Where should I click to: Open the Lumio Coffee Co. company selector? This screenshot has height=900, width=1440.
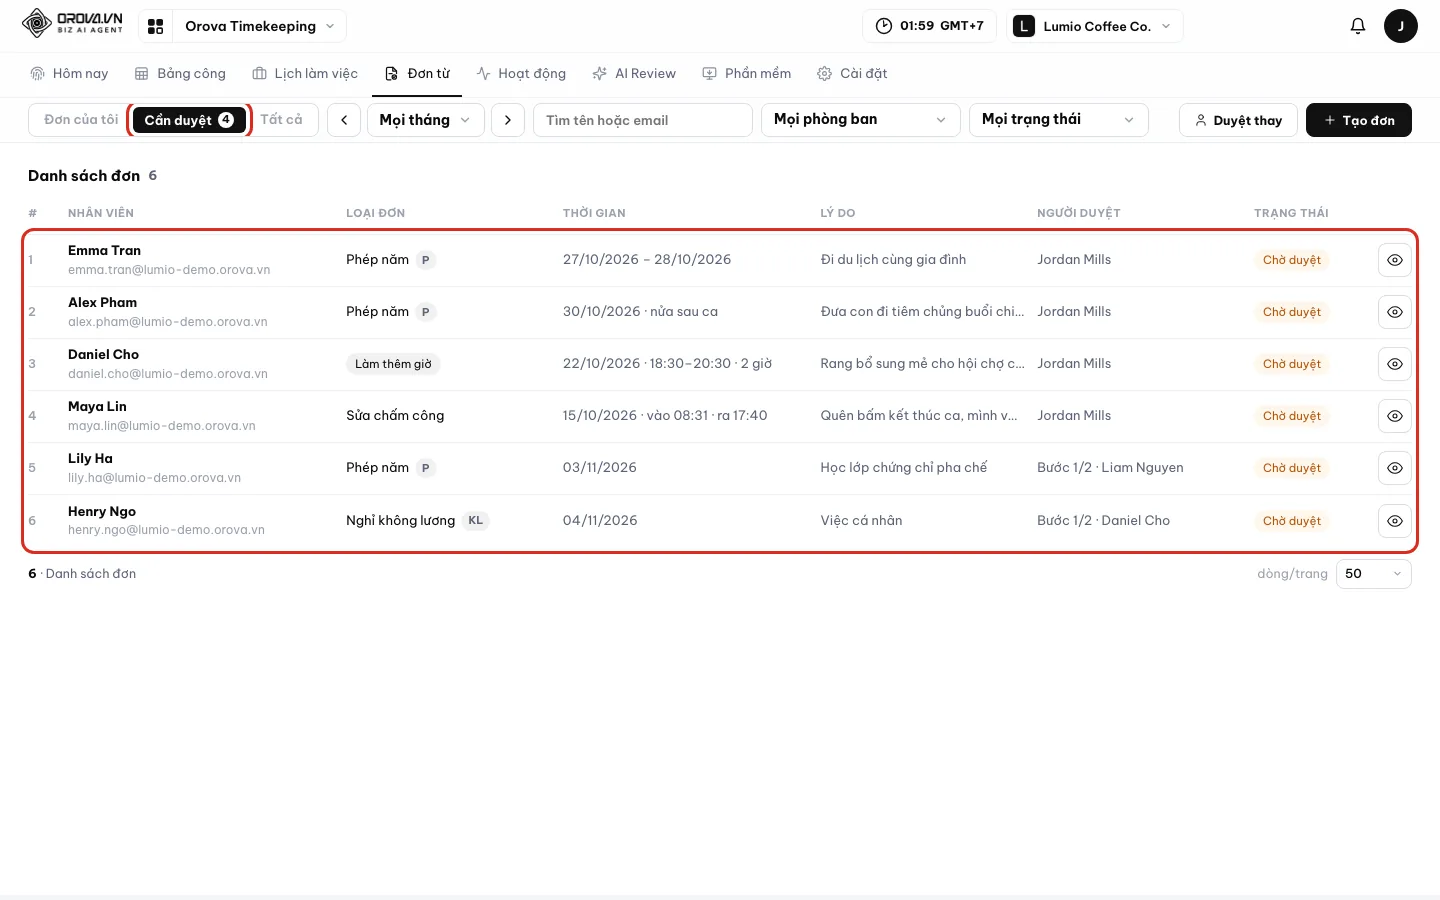pyautogui.click(x=1094, y=26)
